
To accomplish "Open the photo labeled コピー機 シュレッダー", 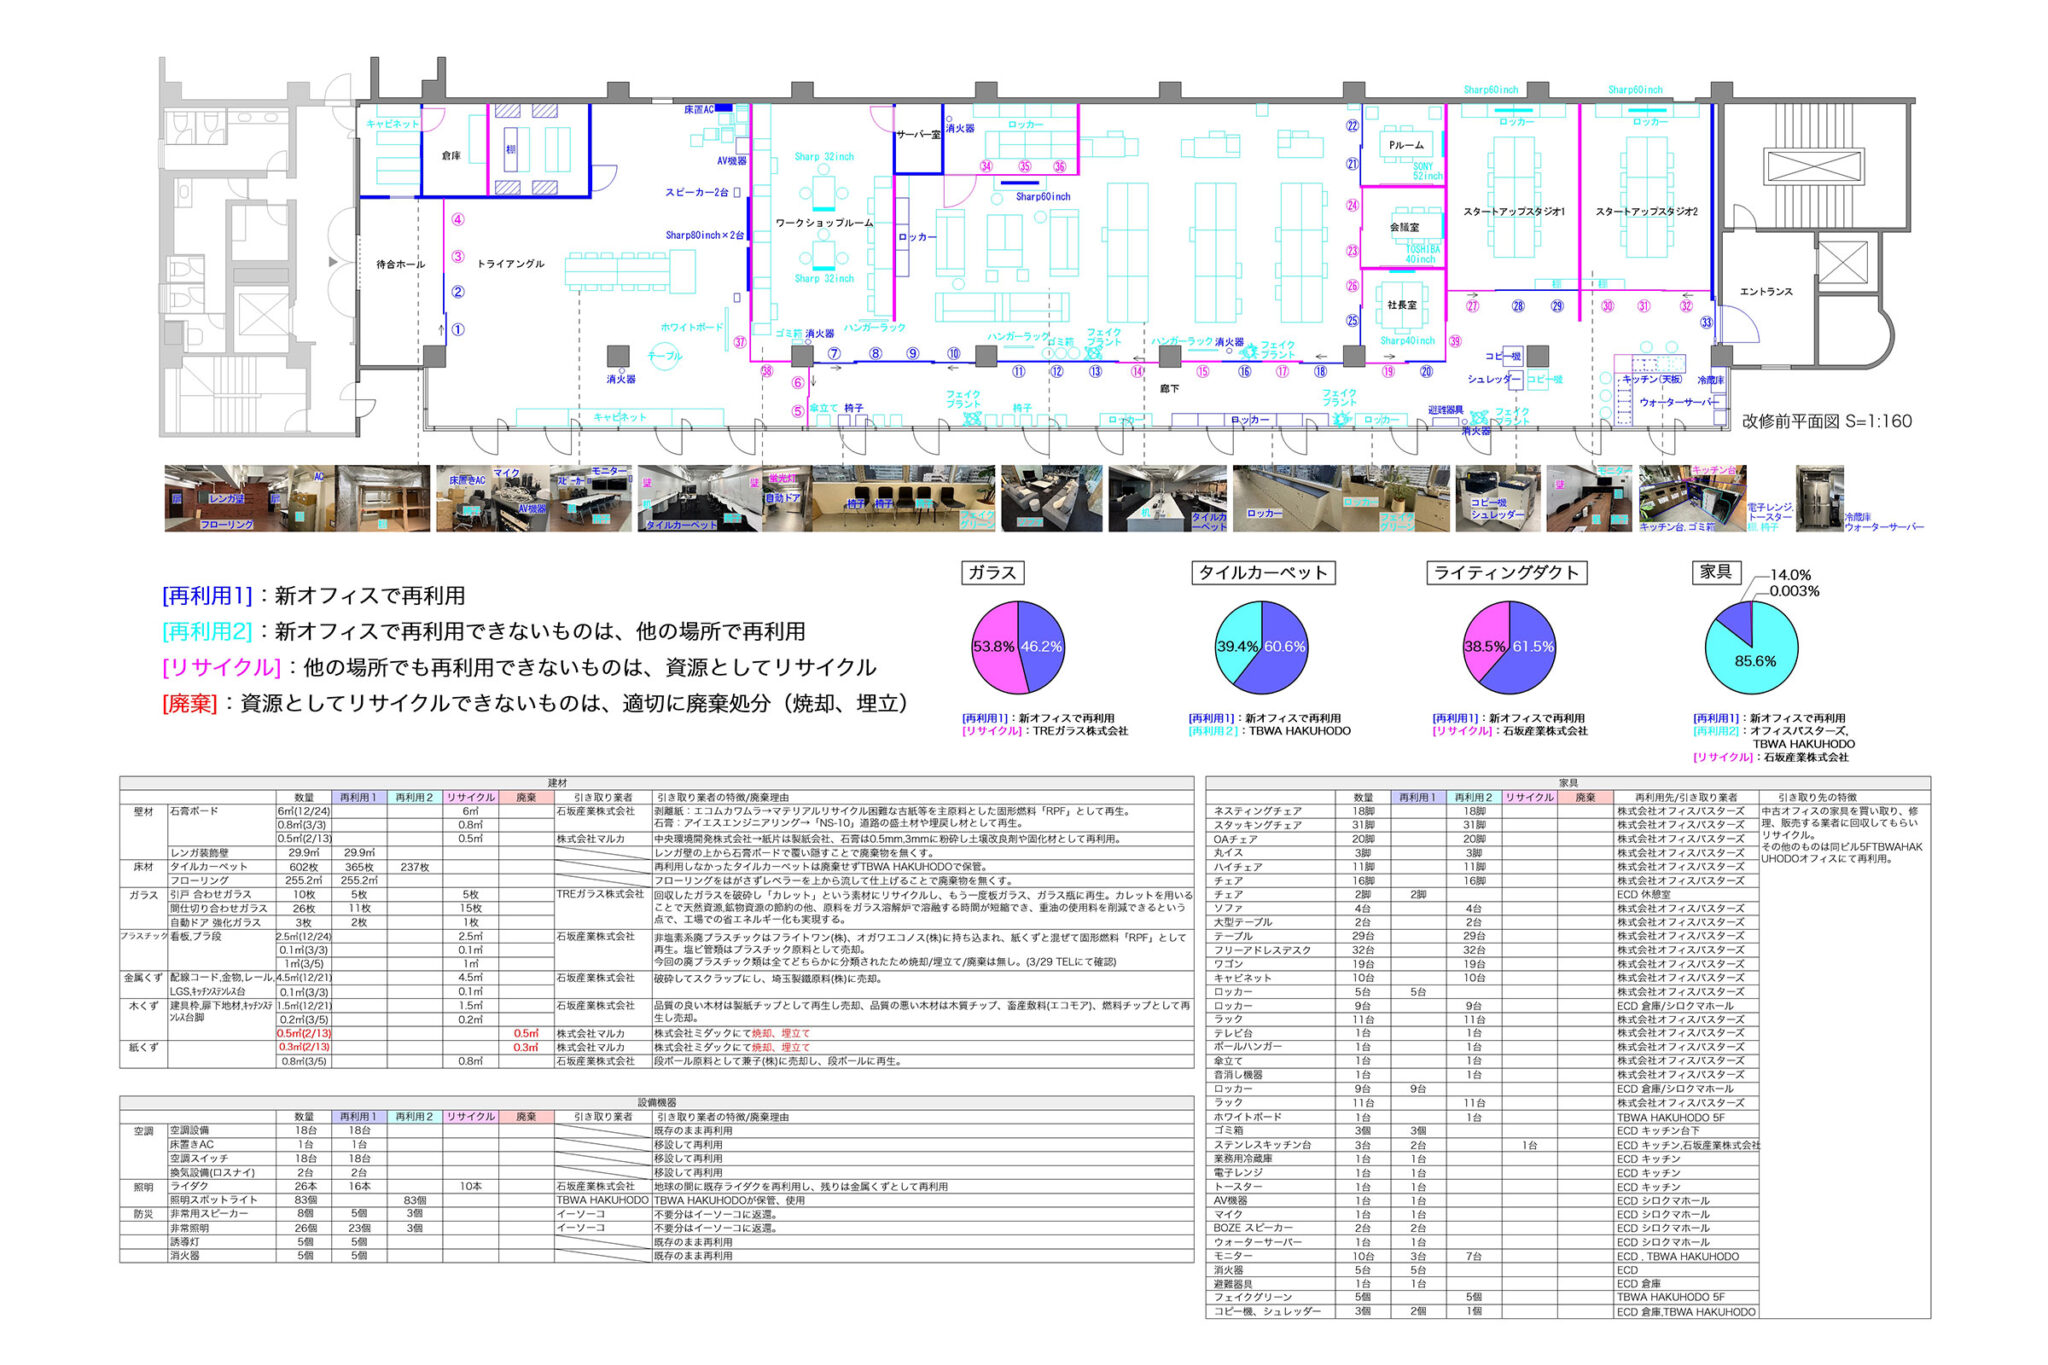I will click(1497, 498).
